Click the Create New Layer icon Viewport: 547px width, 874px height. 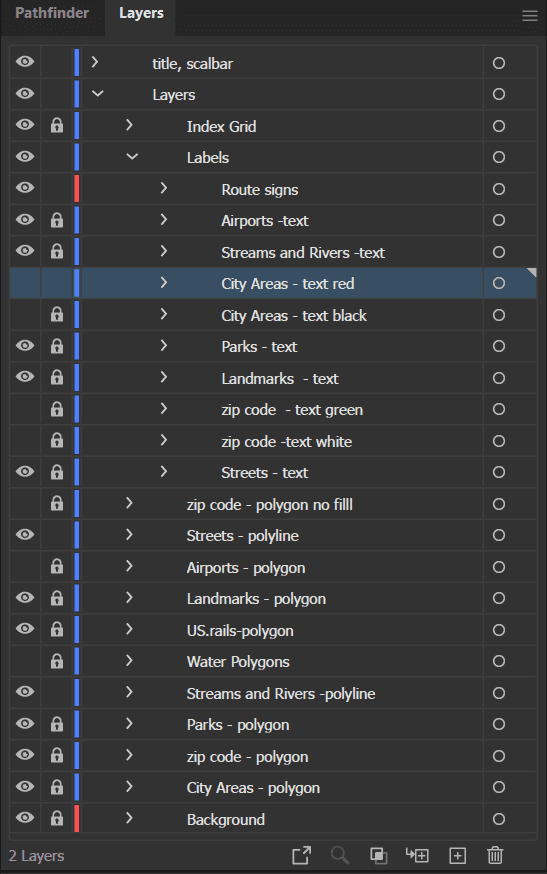[x=457, y=855]
